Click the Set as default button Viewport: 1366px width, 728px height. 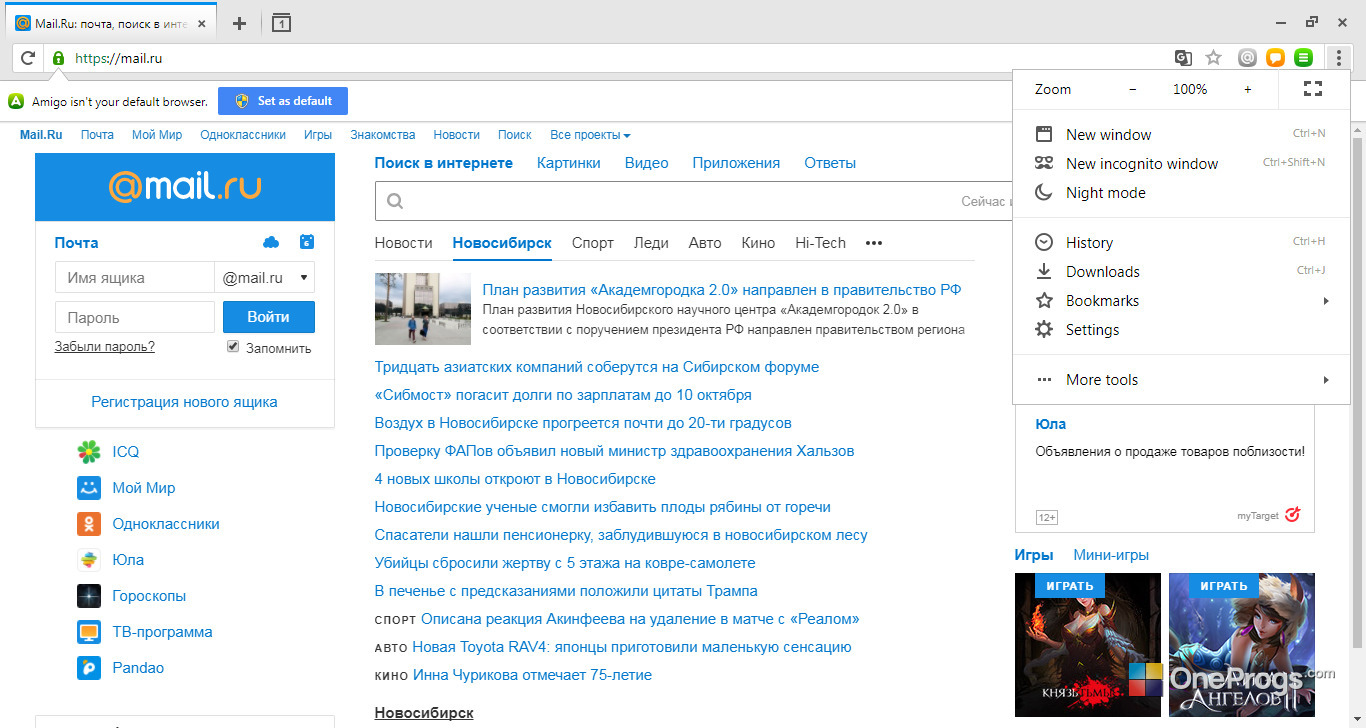pyautogui.click(x=283, y=101)
